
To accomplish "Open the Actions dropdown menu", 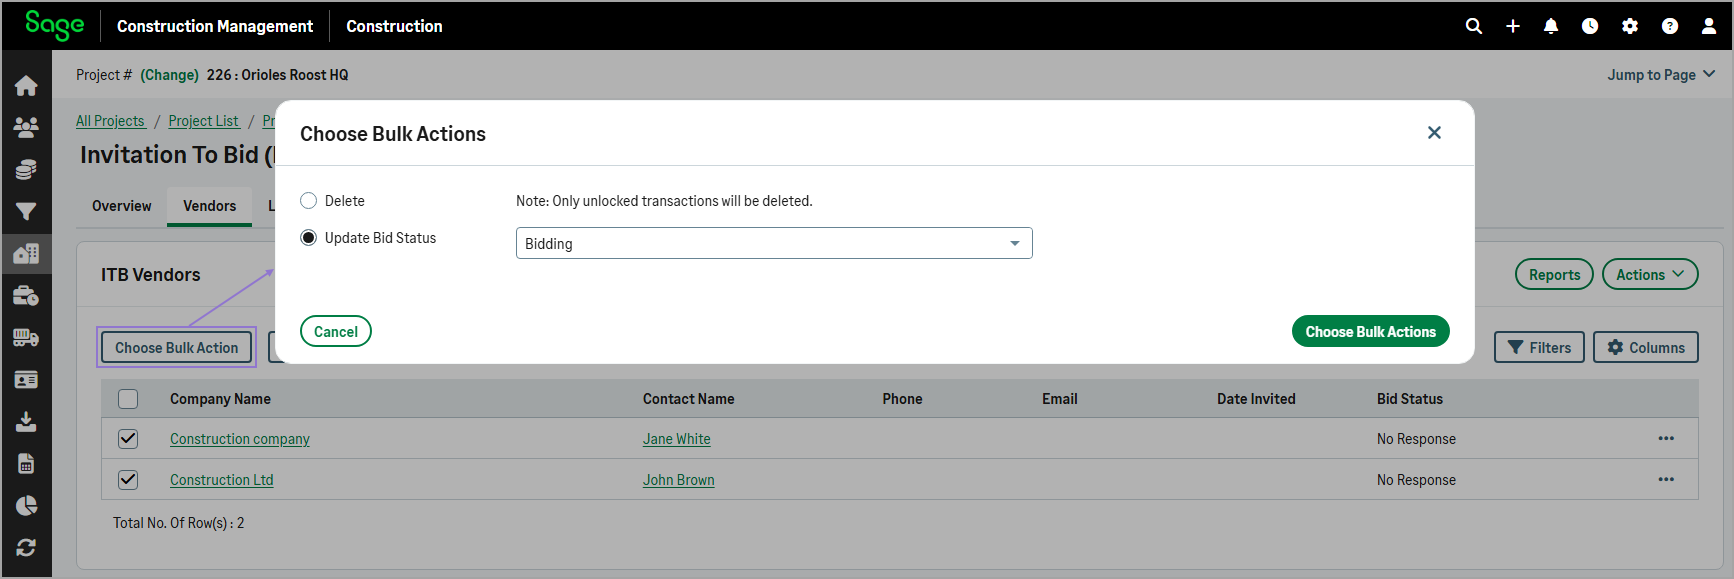I will coord(1649,275).
